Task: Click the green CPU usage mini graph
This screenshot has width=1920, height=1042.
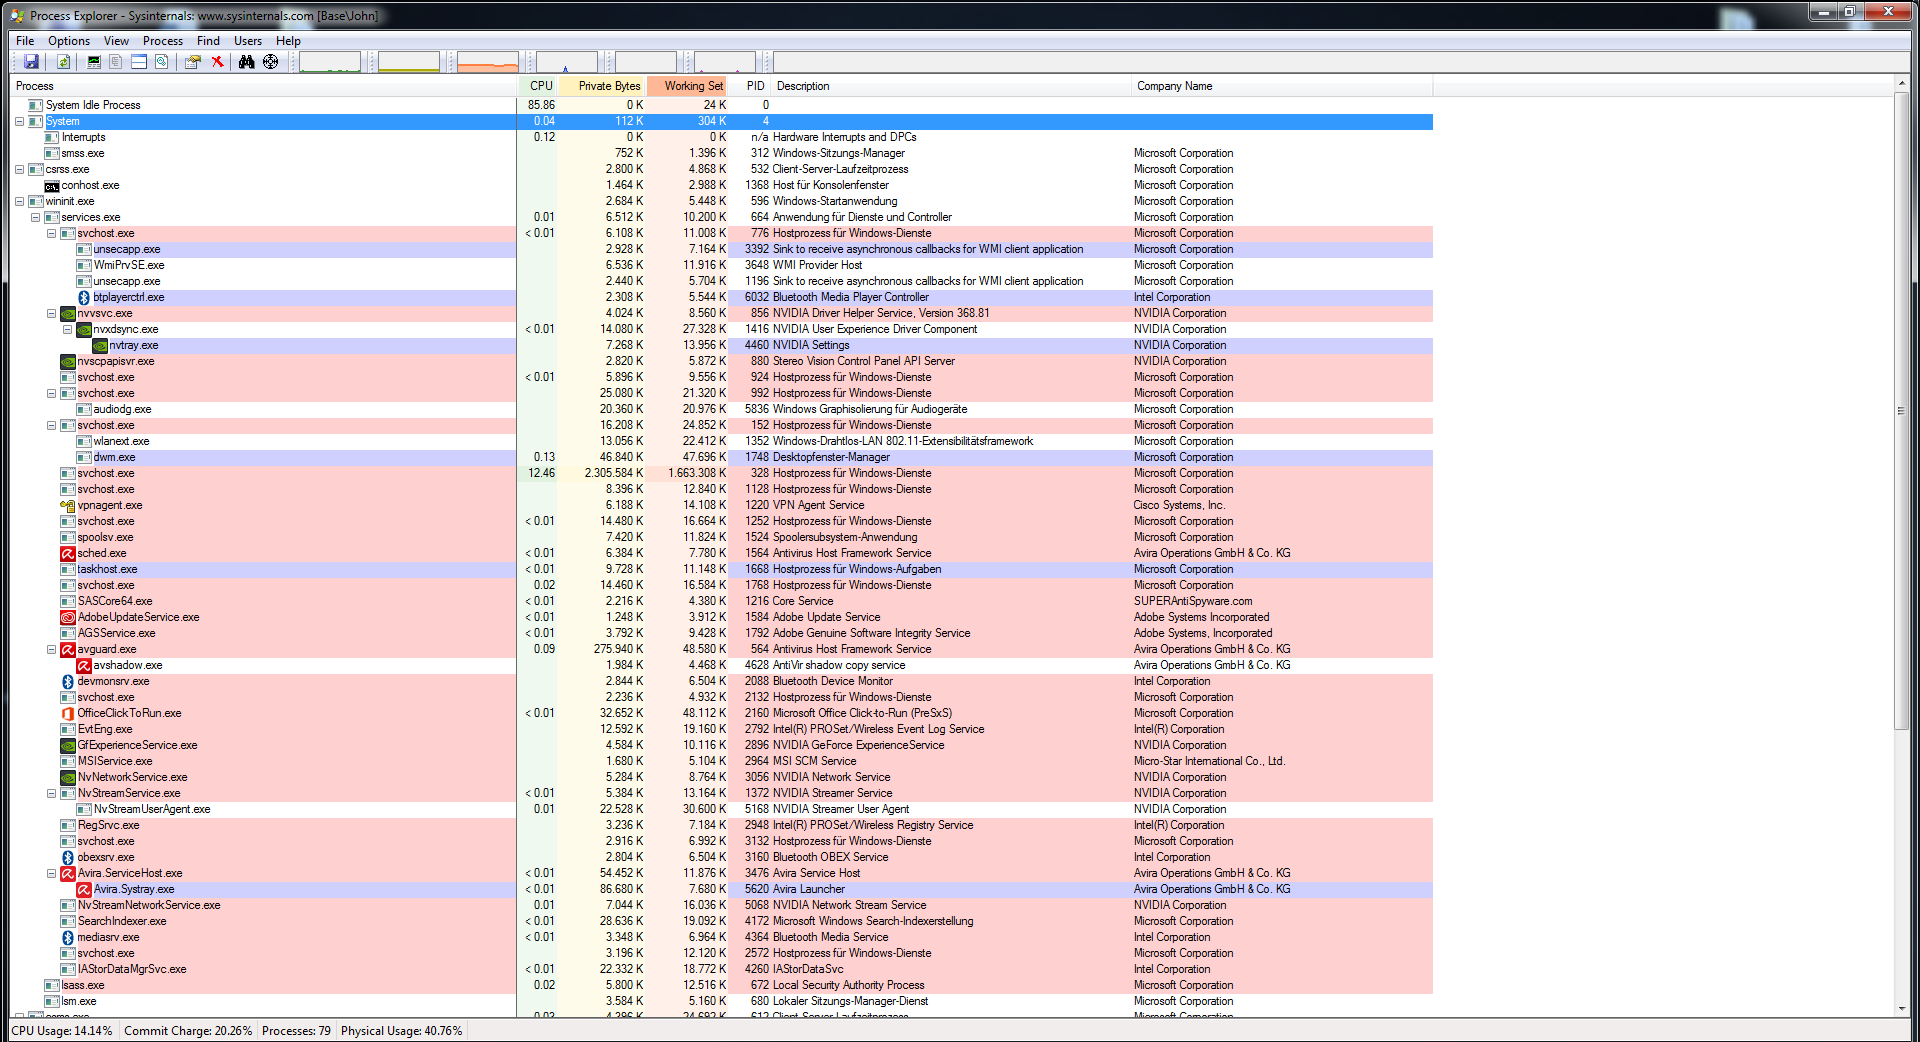Action: (x=330, y=62)
